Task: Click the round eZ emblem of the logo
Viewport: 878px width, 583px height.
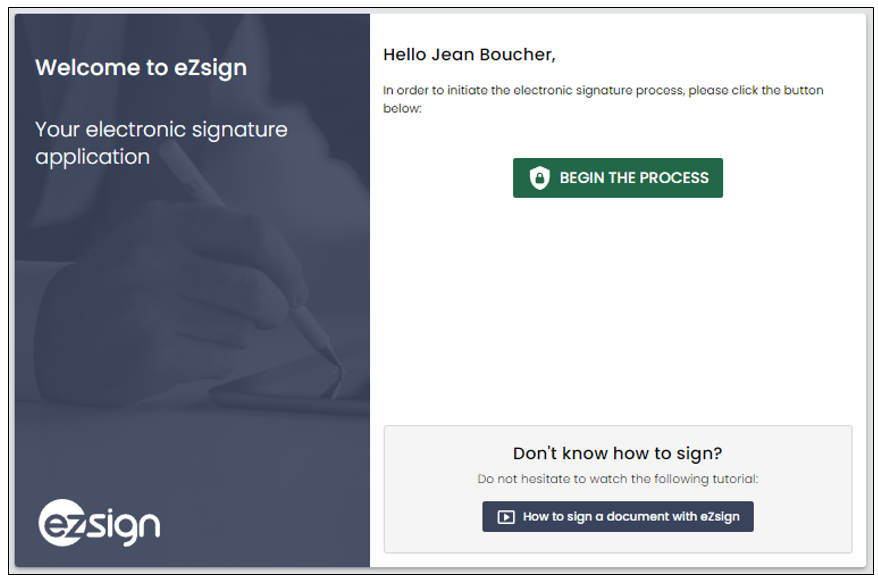Action: pos(62,522)
